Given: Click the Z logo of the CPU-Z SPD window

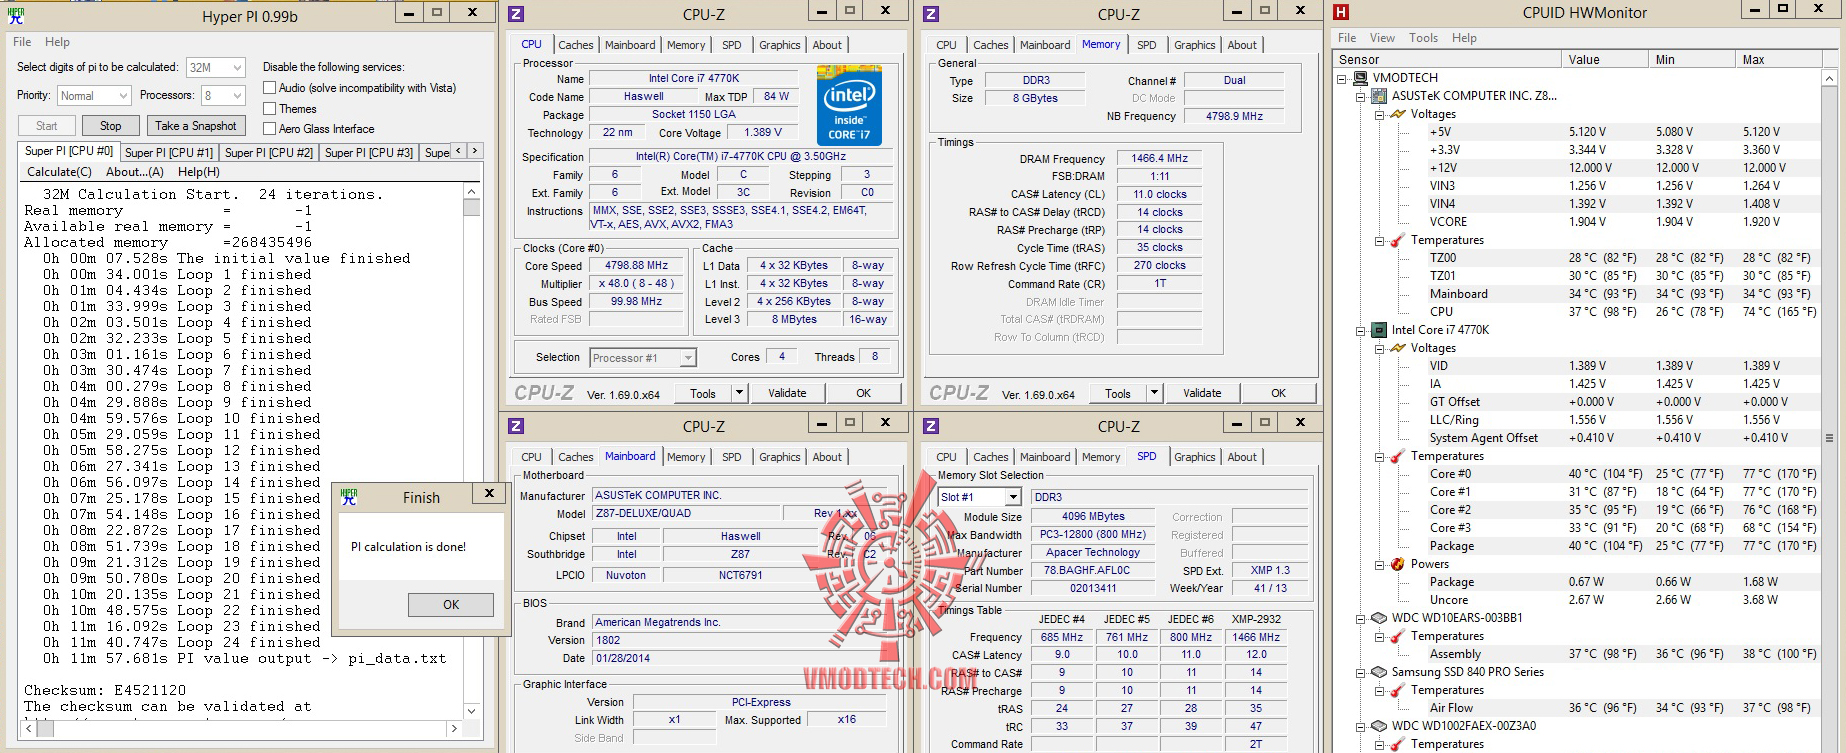Looking at the screenshot, I should (931, 425).
